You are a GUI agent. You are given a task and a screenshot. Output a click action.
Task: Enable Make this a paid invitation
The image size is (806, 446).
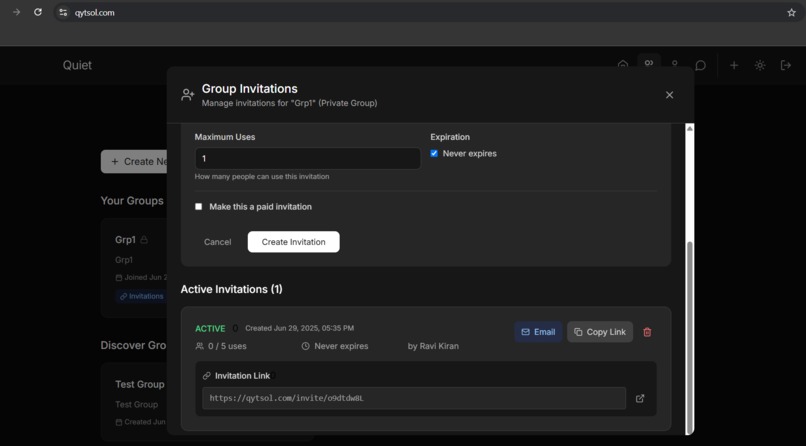pyautogui.click(x=198, y=207)
